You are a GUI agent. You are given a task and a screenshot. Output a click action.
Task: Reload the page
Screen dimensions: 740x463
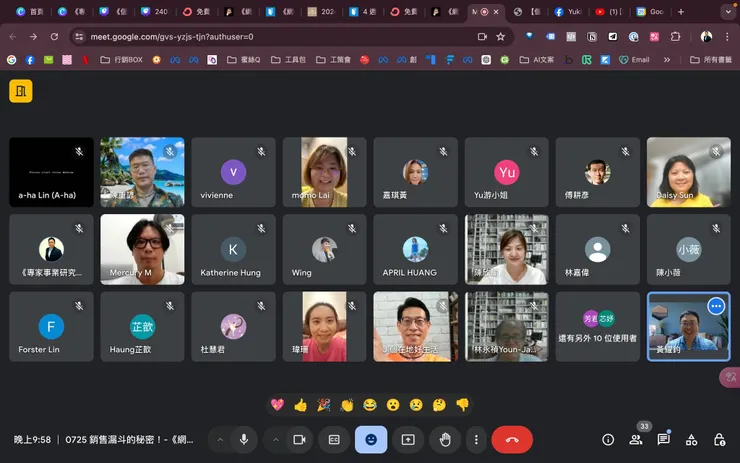coord(54,36)
